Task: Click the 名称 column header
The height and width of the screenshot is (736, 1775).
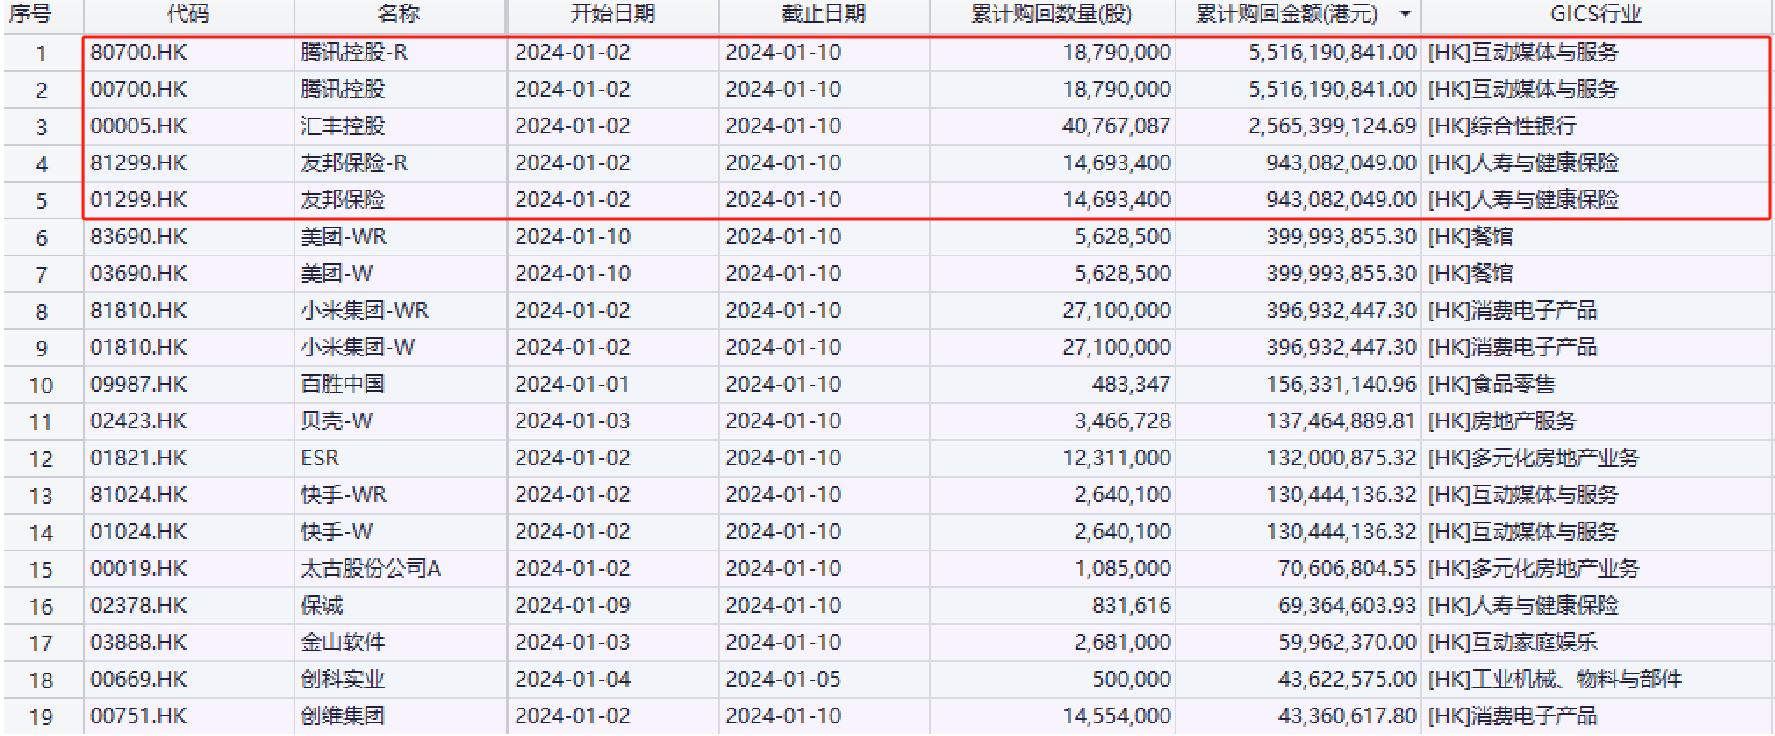Action: point(399,14)
